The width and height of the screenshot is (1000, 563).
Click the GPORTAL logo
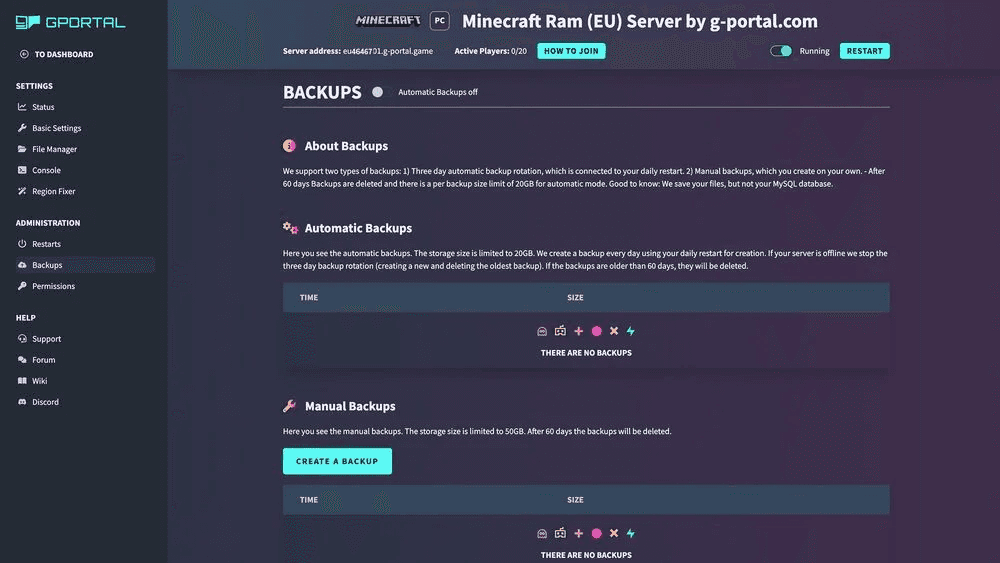(x=70, y=22)
